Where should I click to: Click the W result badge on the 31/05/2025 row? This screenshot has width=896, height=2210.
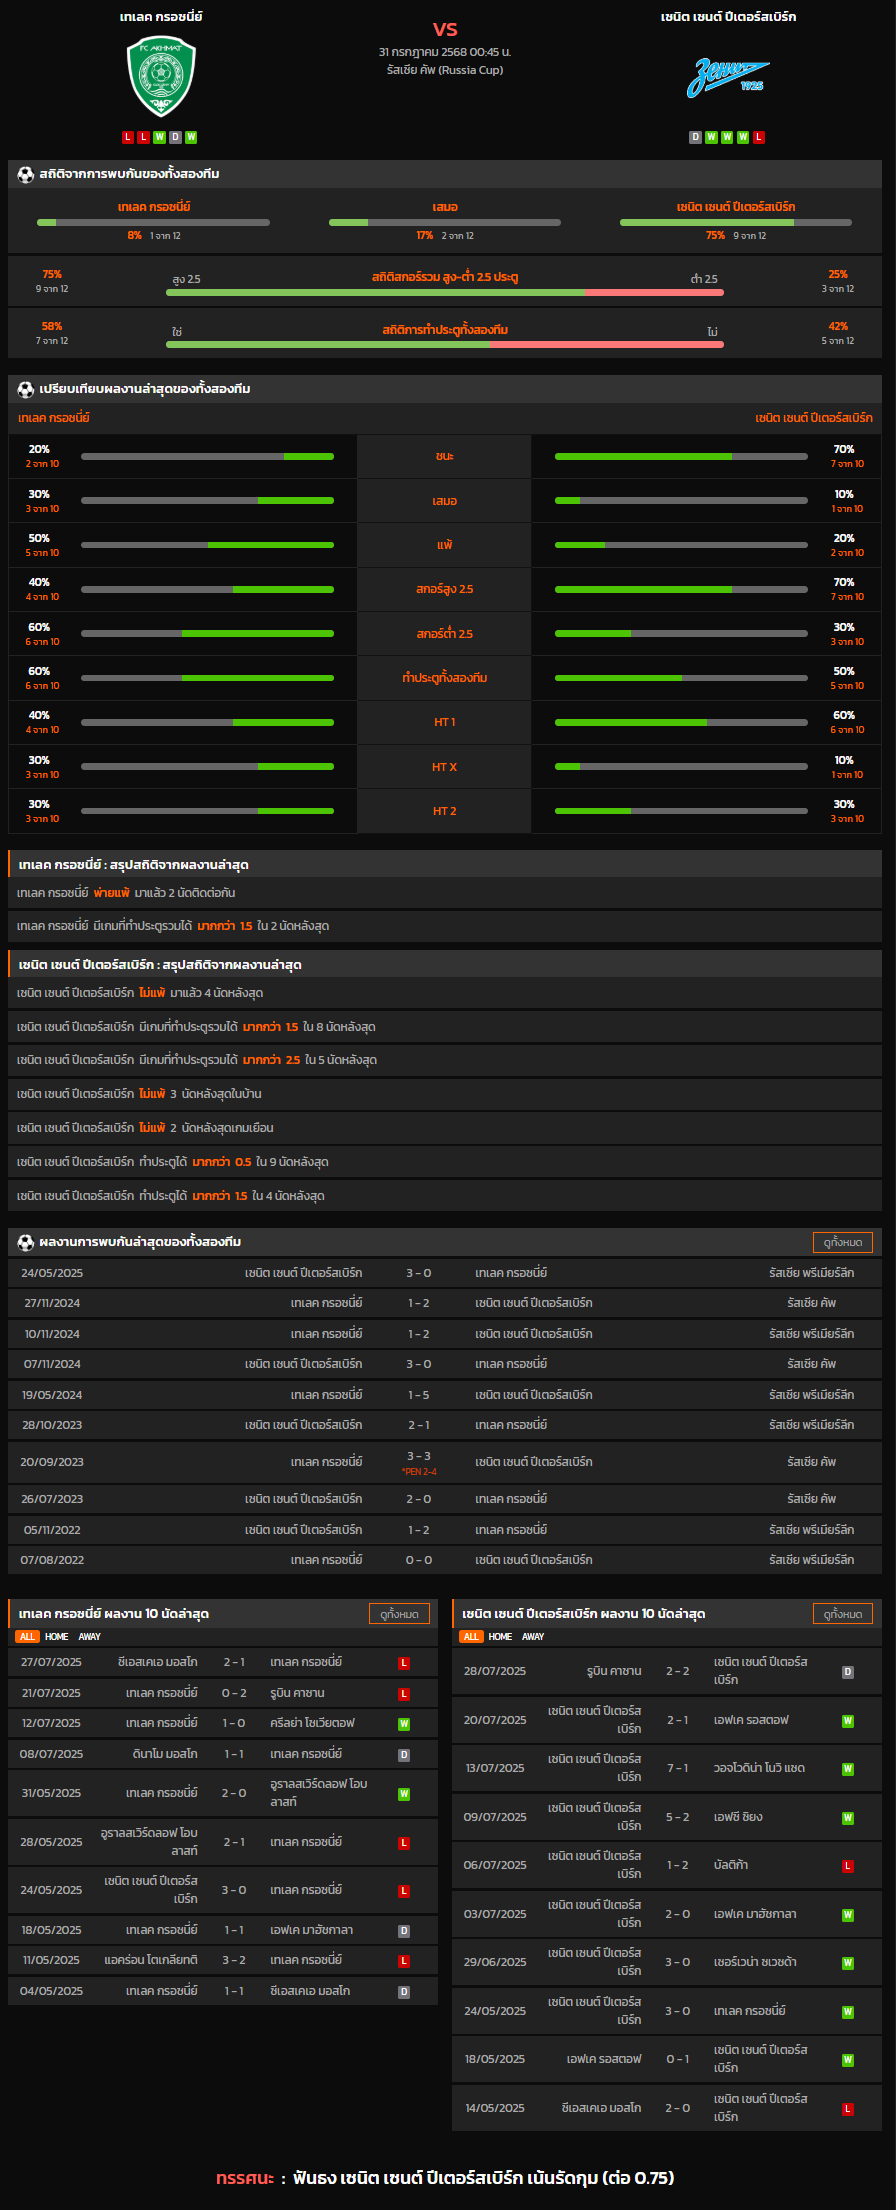click(404, 1794)
